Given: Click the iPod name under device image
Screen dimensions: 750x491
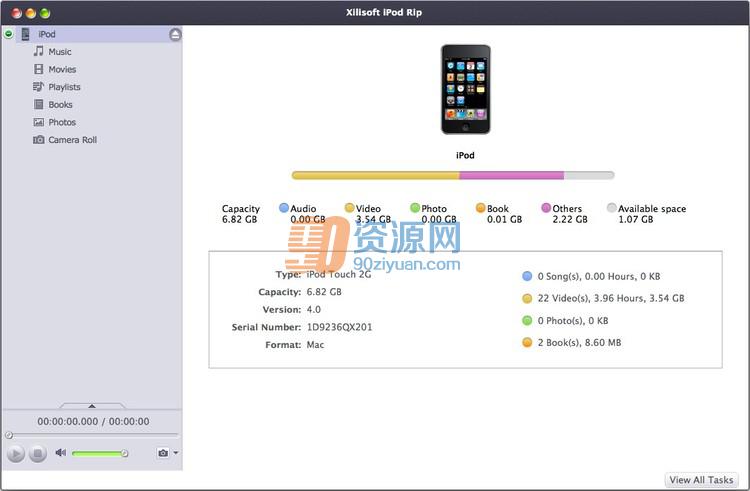Looking at the screenshot, I should 465,155.
